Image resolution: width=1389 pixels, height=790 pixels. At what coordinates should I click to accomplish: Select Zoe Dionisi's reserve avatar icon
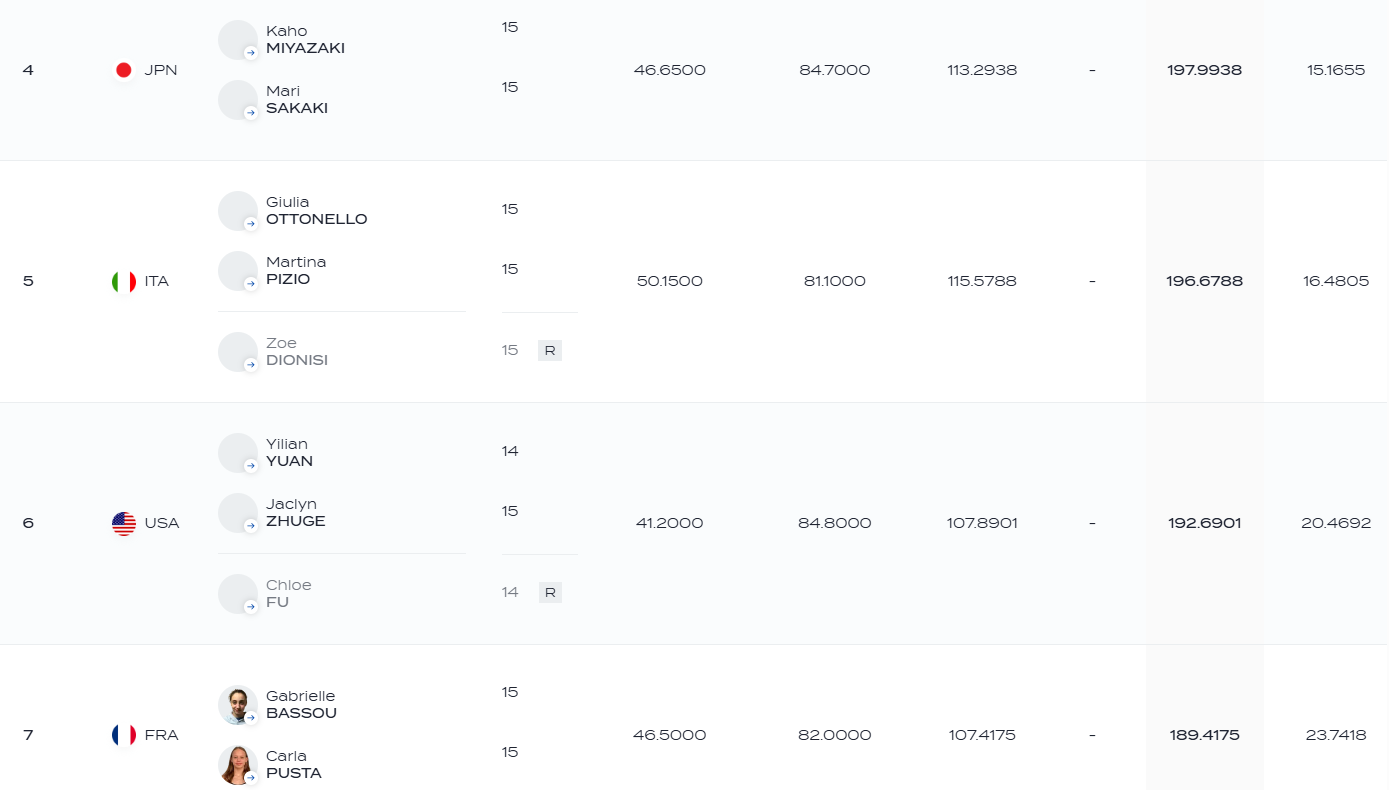[238, 352]
